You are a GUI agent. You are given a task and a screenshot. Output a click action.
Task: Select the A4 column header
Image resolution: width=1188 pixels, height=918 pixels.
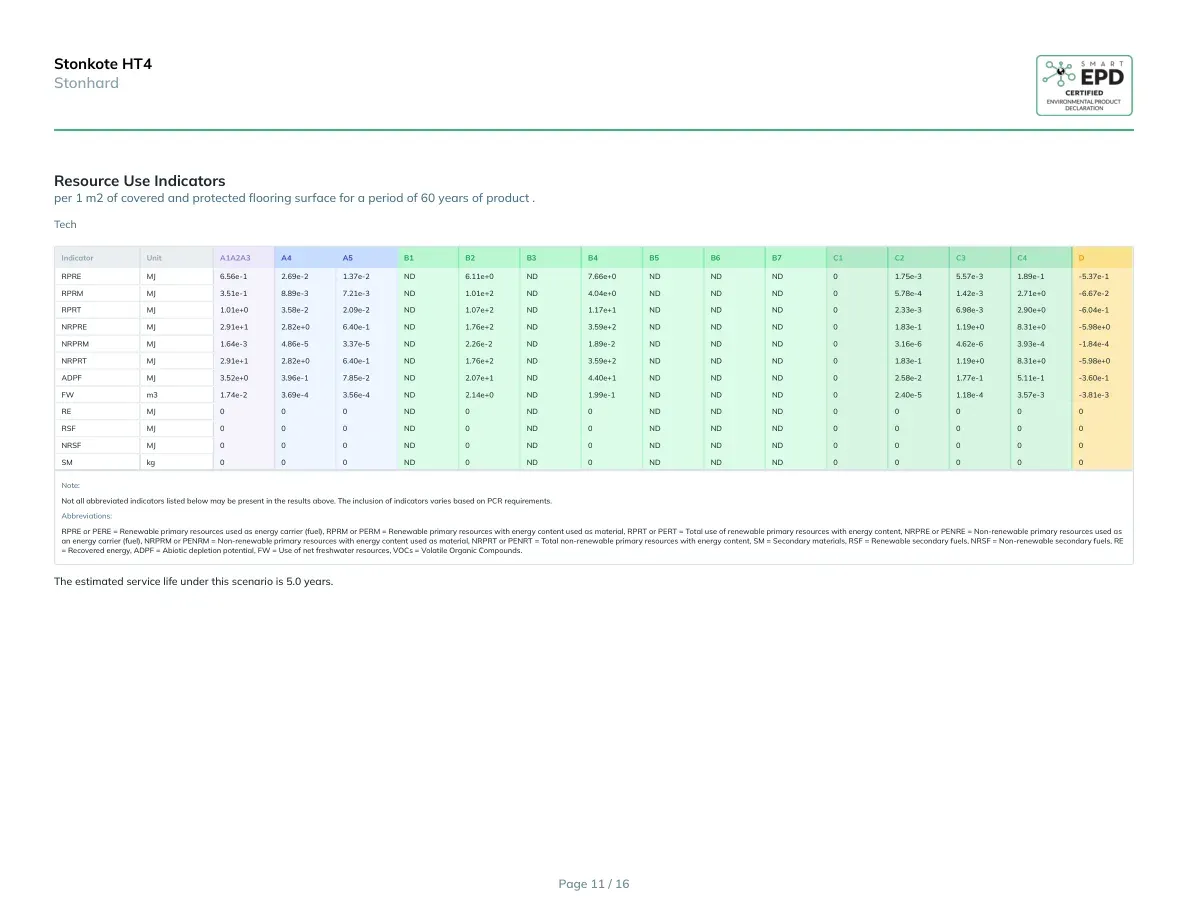(286, 258)
